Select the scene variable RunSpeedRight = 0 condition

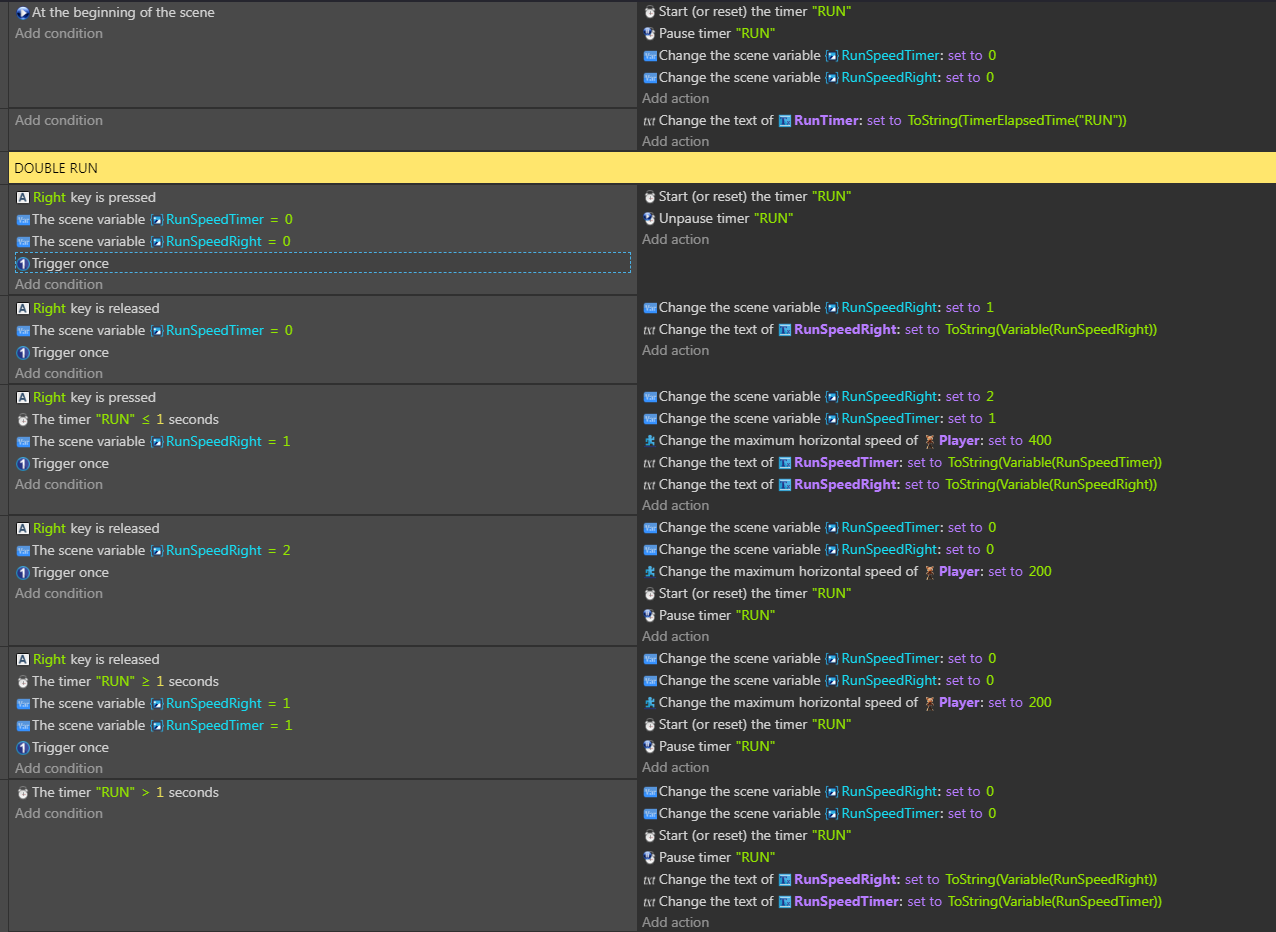pyautogui.click(x=161, y=241)
